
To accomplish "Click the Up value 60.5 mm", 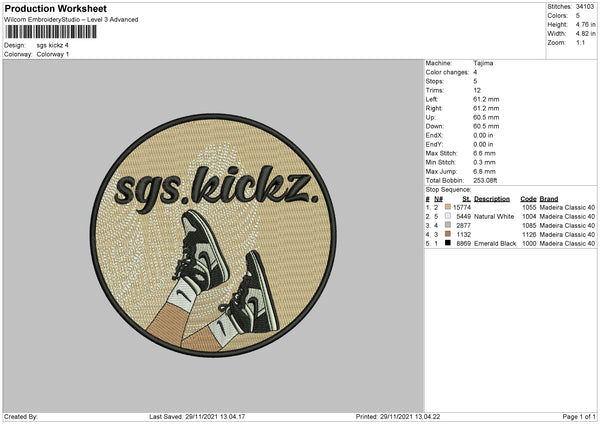I will (486, 117).
